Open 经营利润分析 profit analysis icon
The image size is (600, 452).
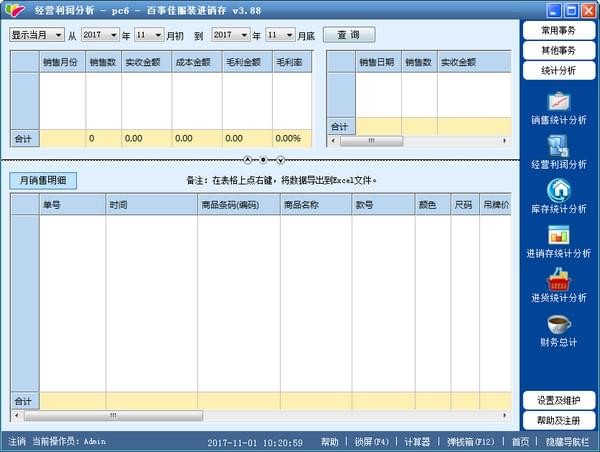point(559,147)
